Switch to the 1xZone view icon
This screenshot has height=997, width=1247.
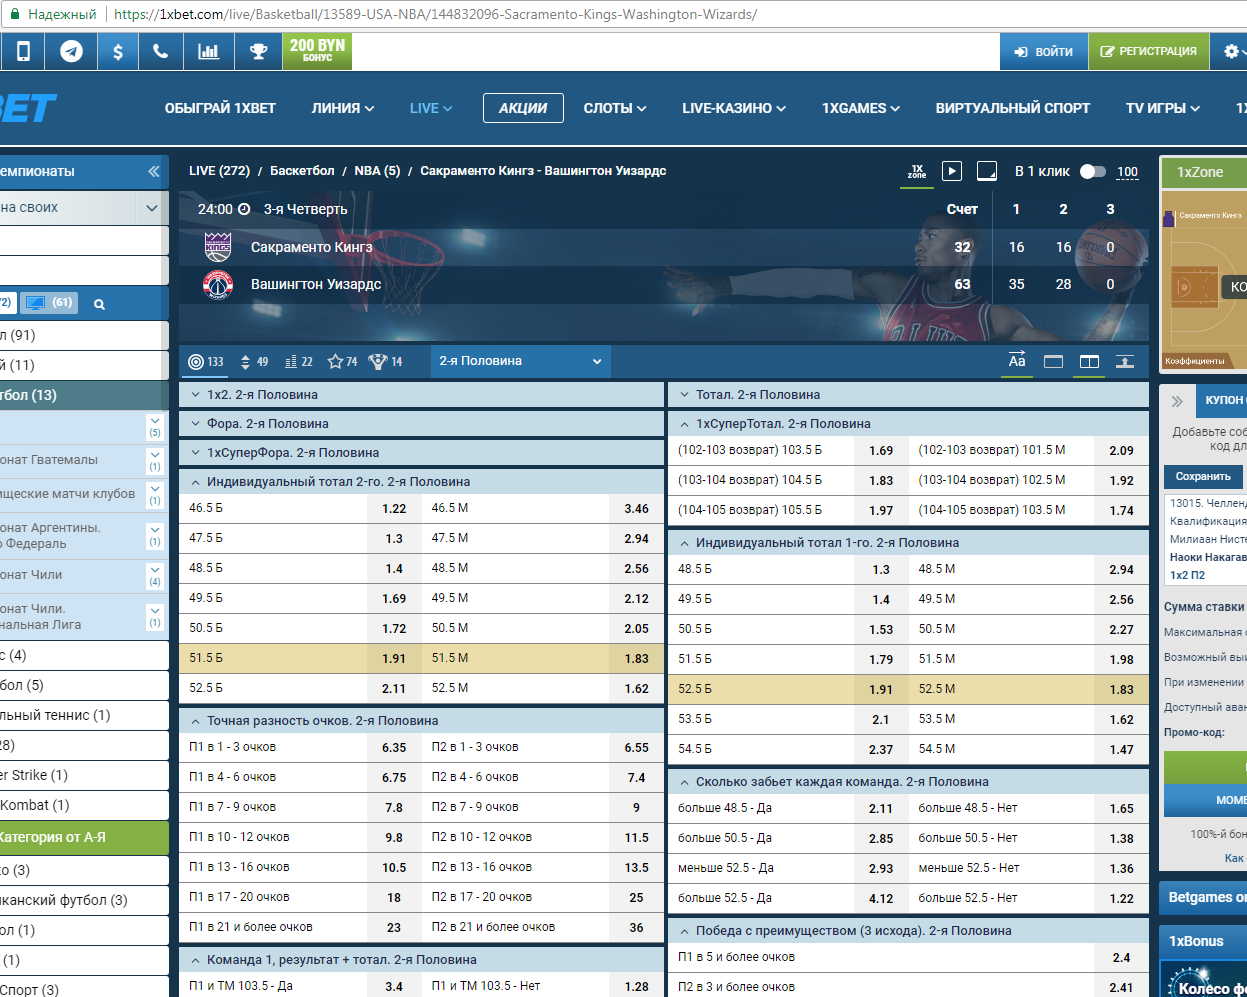917,171
